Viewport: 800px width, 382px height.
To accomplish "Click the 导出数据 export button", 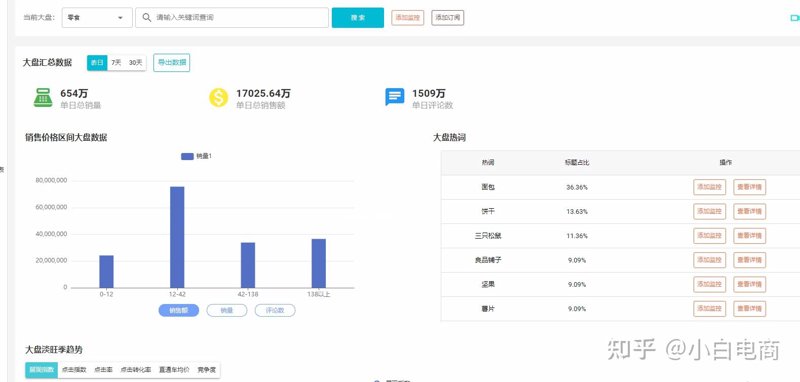I will [x=171, y=63].
